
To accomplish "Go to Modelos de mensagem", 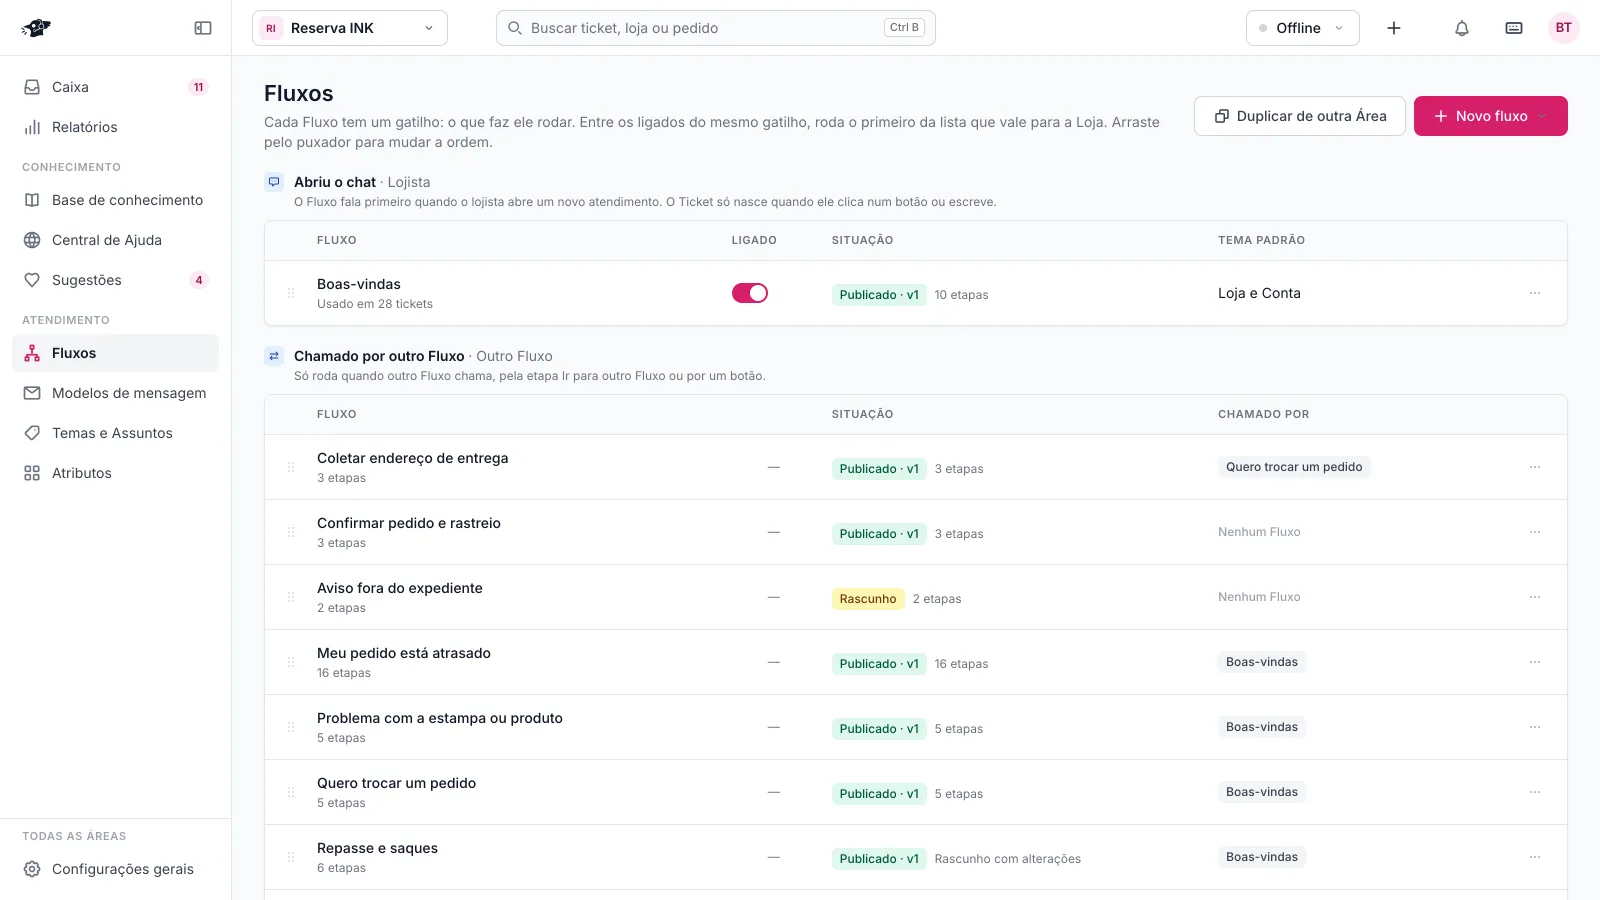I will (116, 393).
